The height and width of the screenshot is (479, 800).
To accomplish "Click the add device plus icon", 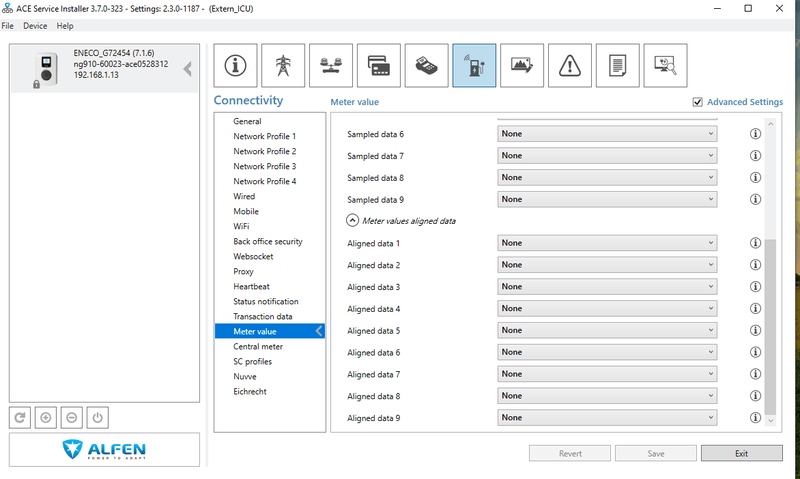I will (x=46, y=418).
